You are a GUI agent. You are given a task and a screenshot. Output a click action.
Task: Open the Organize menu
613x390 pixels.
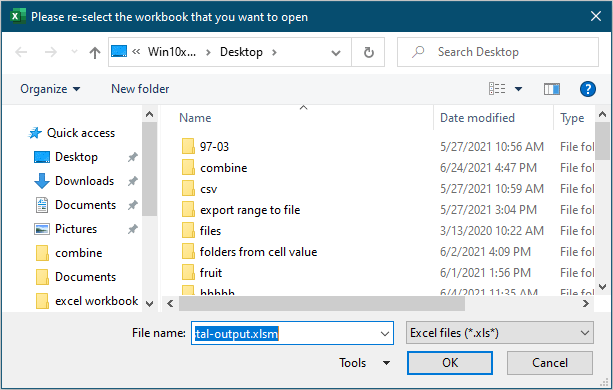click(50, 89)
